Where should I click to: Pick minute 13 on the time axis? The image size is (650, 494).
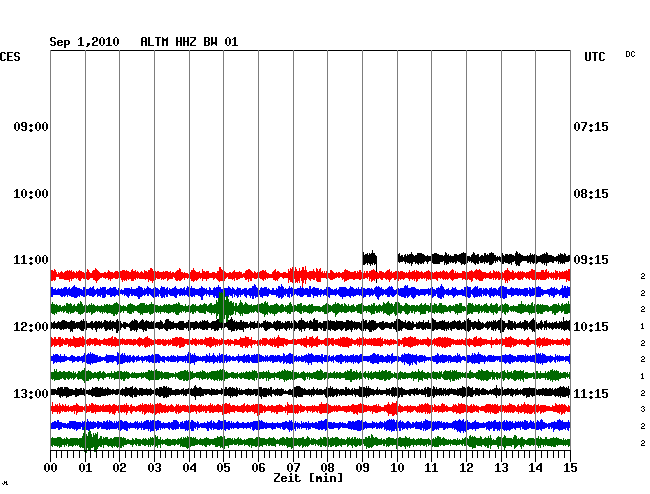click(x=501, y=467)
